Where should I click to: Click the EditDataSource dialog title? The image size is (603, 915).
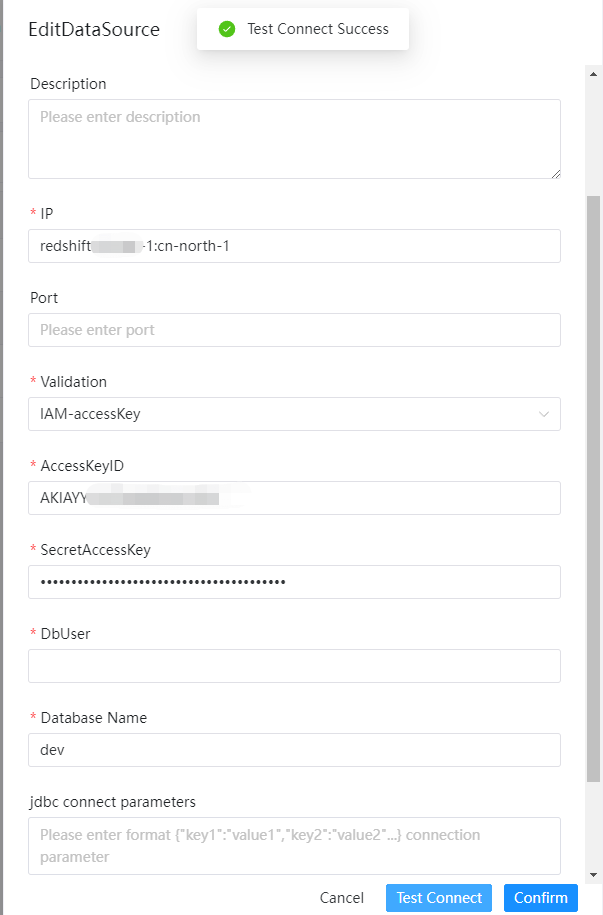coord(94,29)
